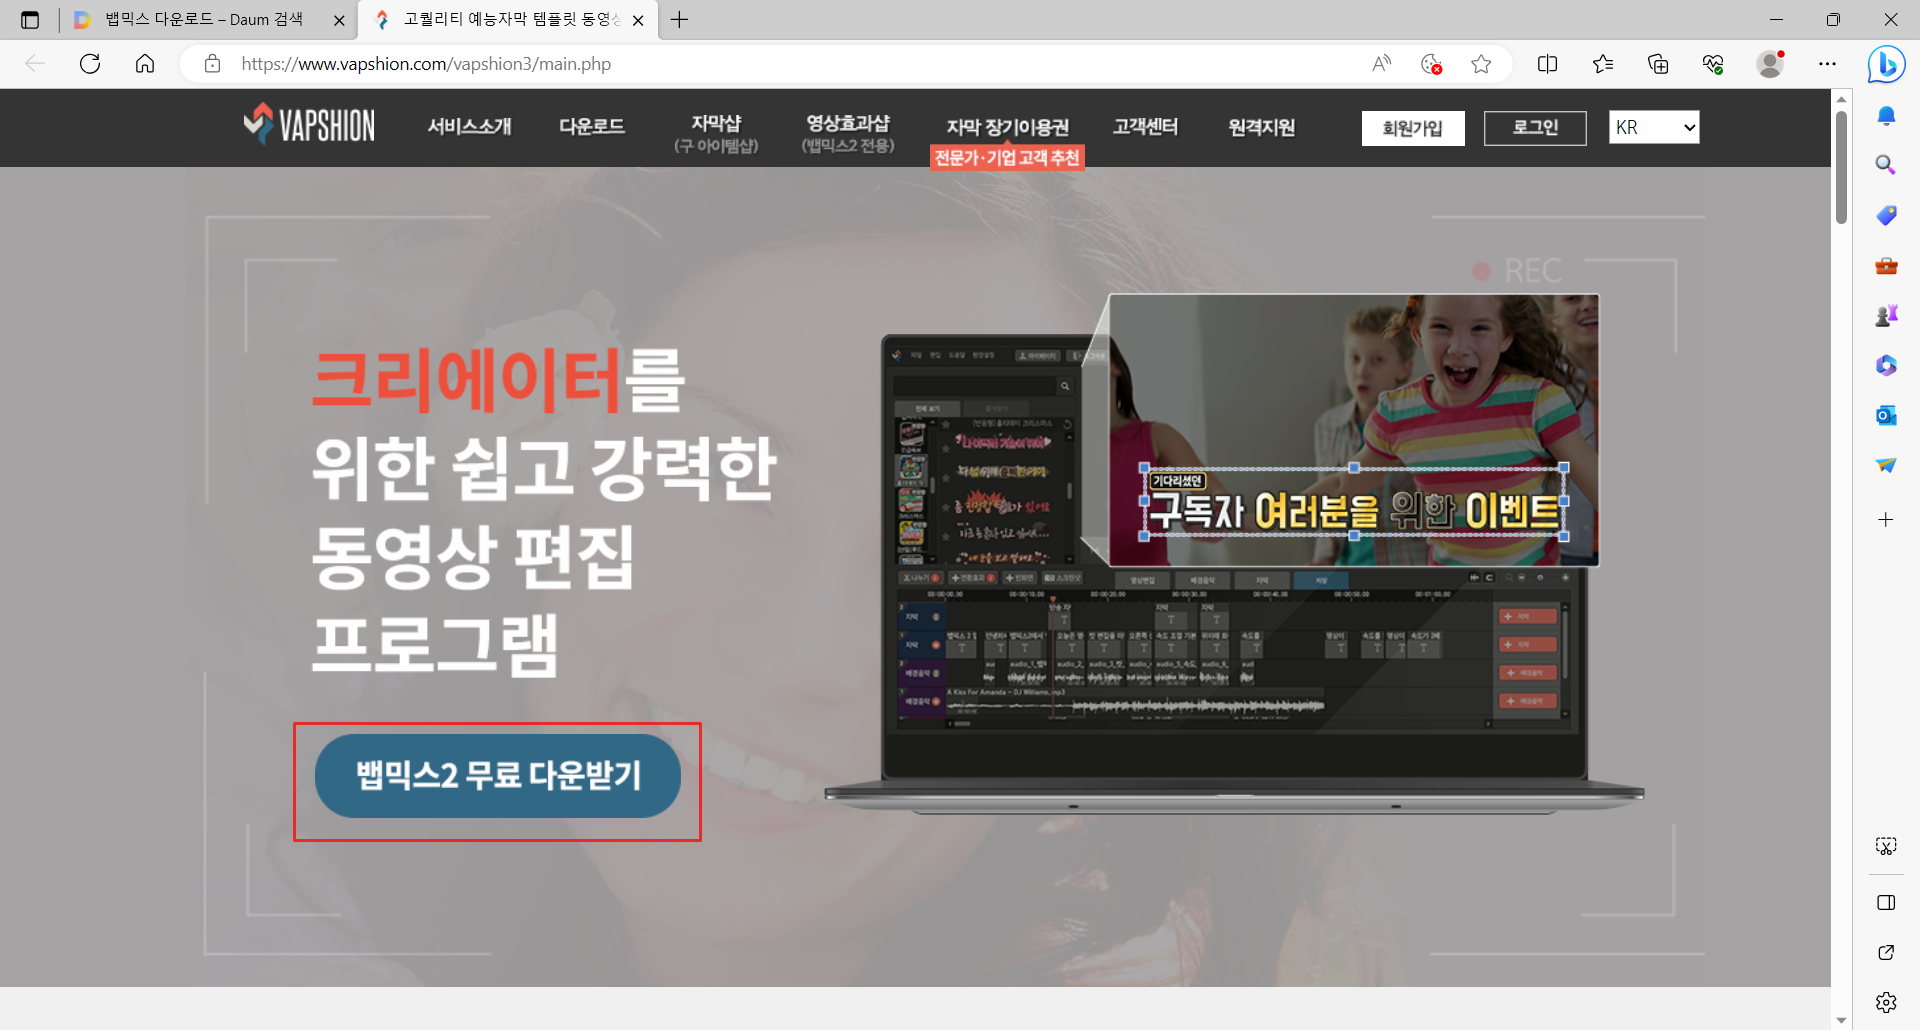Click the scrollbar up arrow

click(x=1841, y=99)
